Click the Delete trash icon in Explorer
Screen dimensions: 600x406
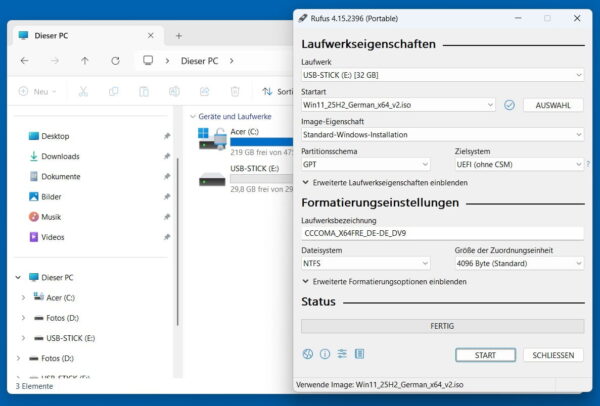coord(235,91)
